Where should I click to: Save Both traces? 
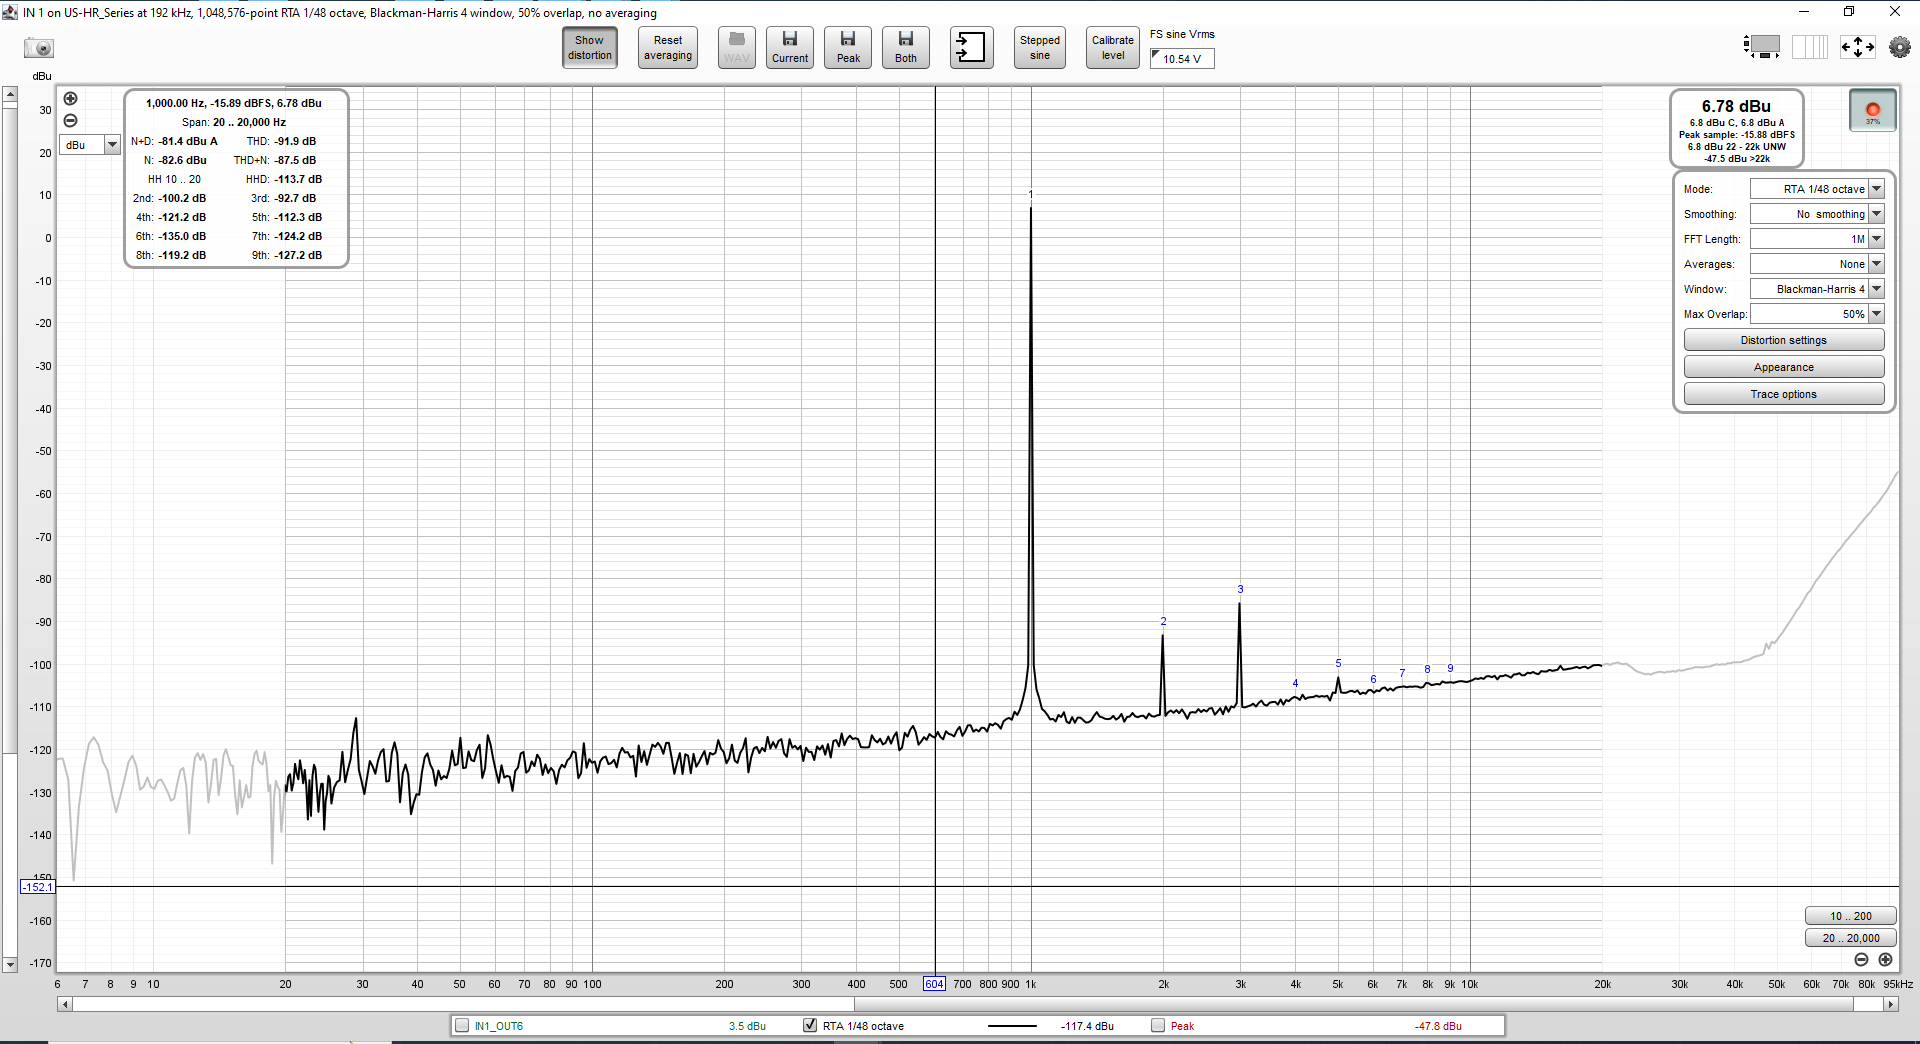[906, 48]
